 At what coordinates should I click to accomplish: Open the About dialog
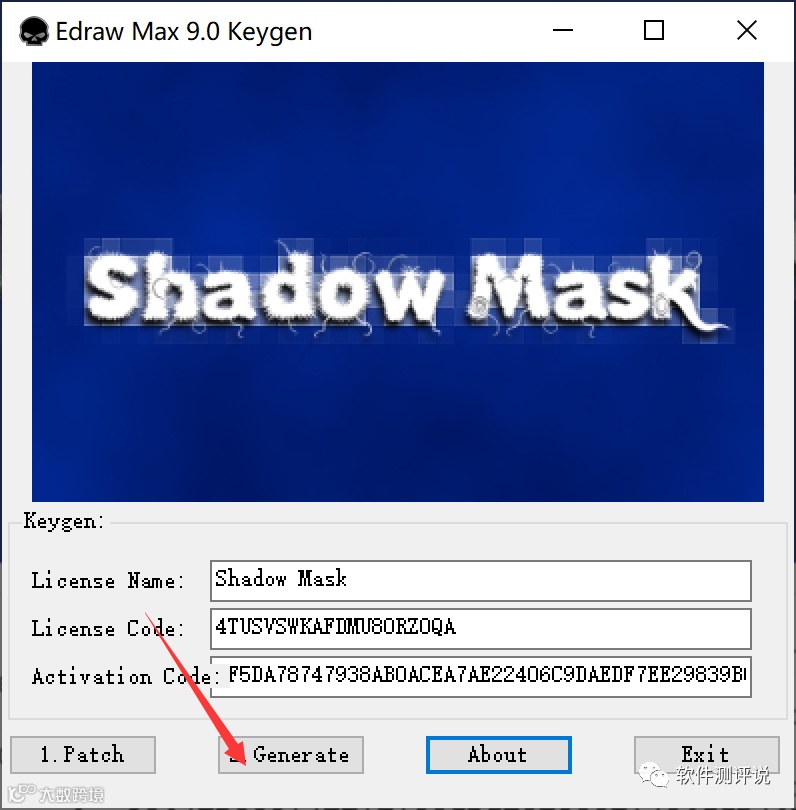[498, 755]
